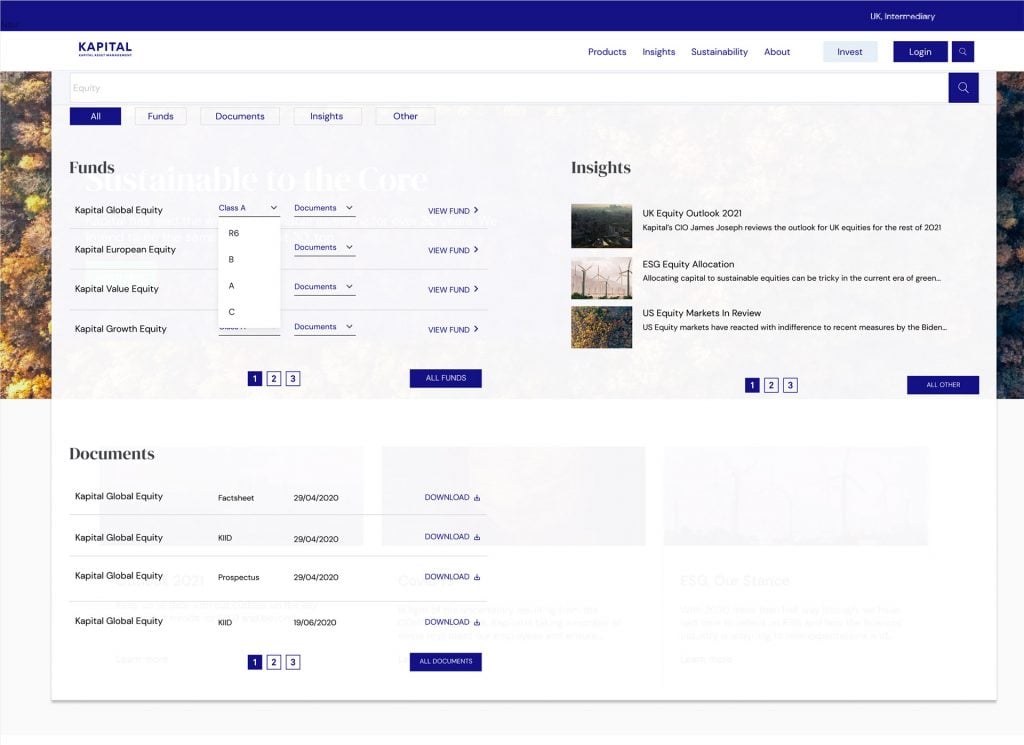This screenshot has width=1024, height=745.
Task: Open Documents dropdown for Kapital Global Equity
Action: pos(324,208)
